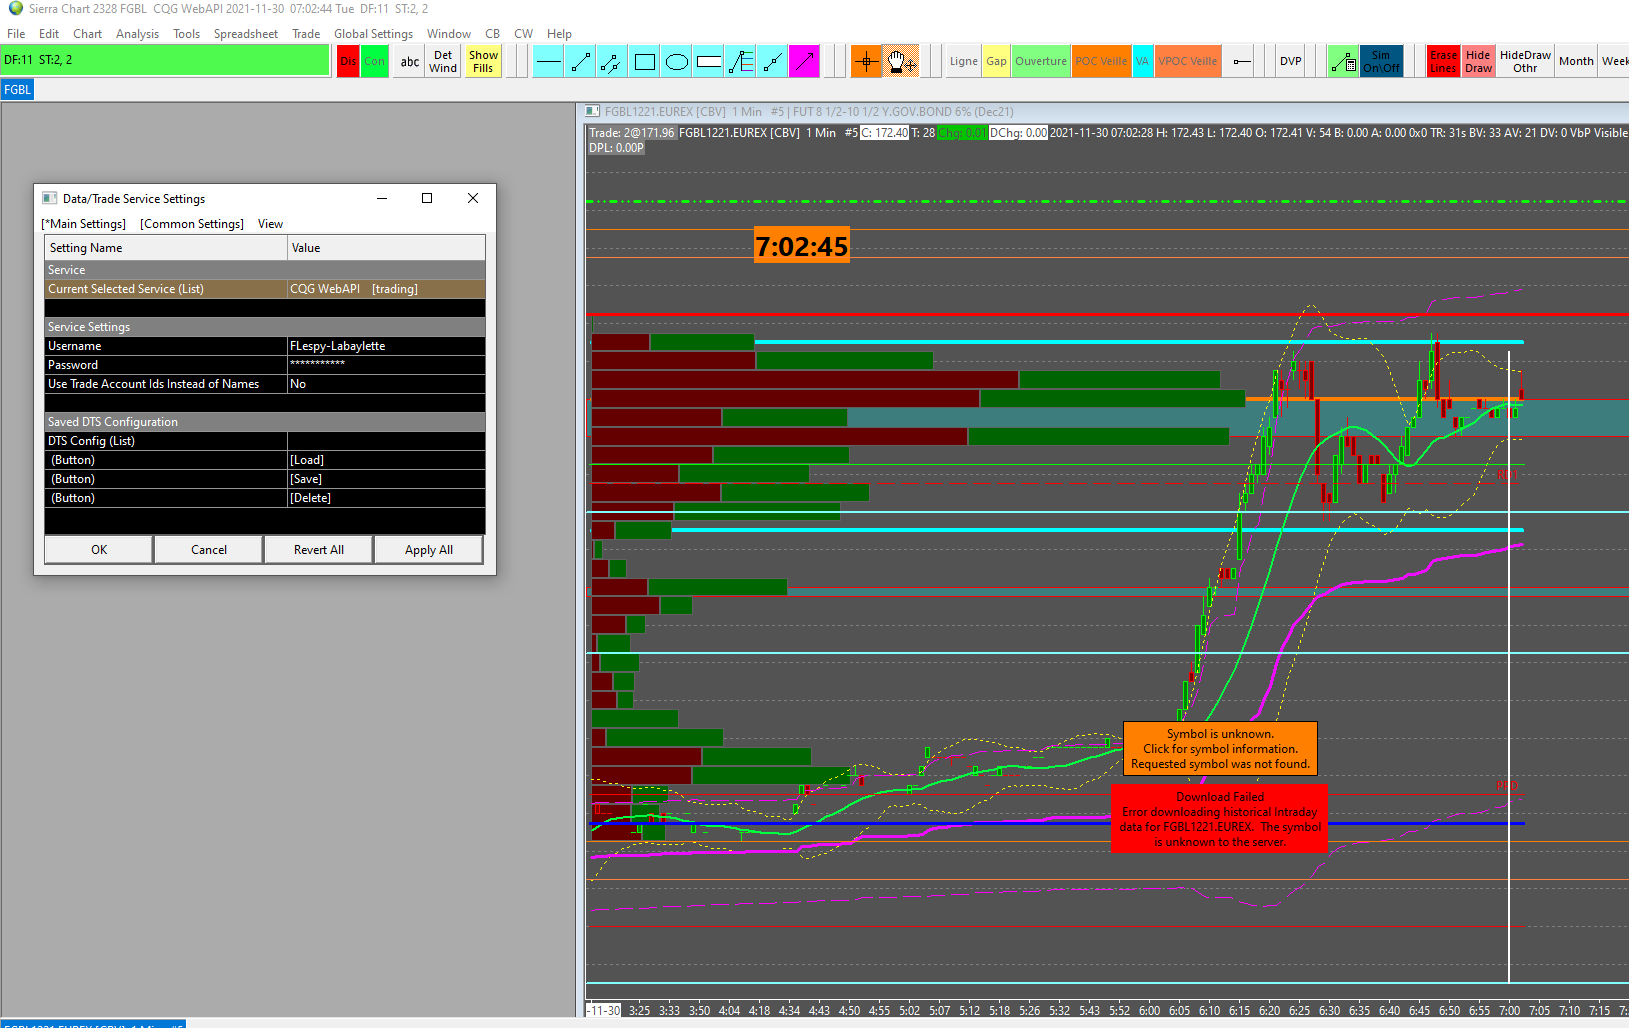Image resolution: width=1629 pixels, height=1028 pixels.
Task: Open the Current Selected Service list
Action: [x=386, y=289]
